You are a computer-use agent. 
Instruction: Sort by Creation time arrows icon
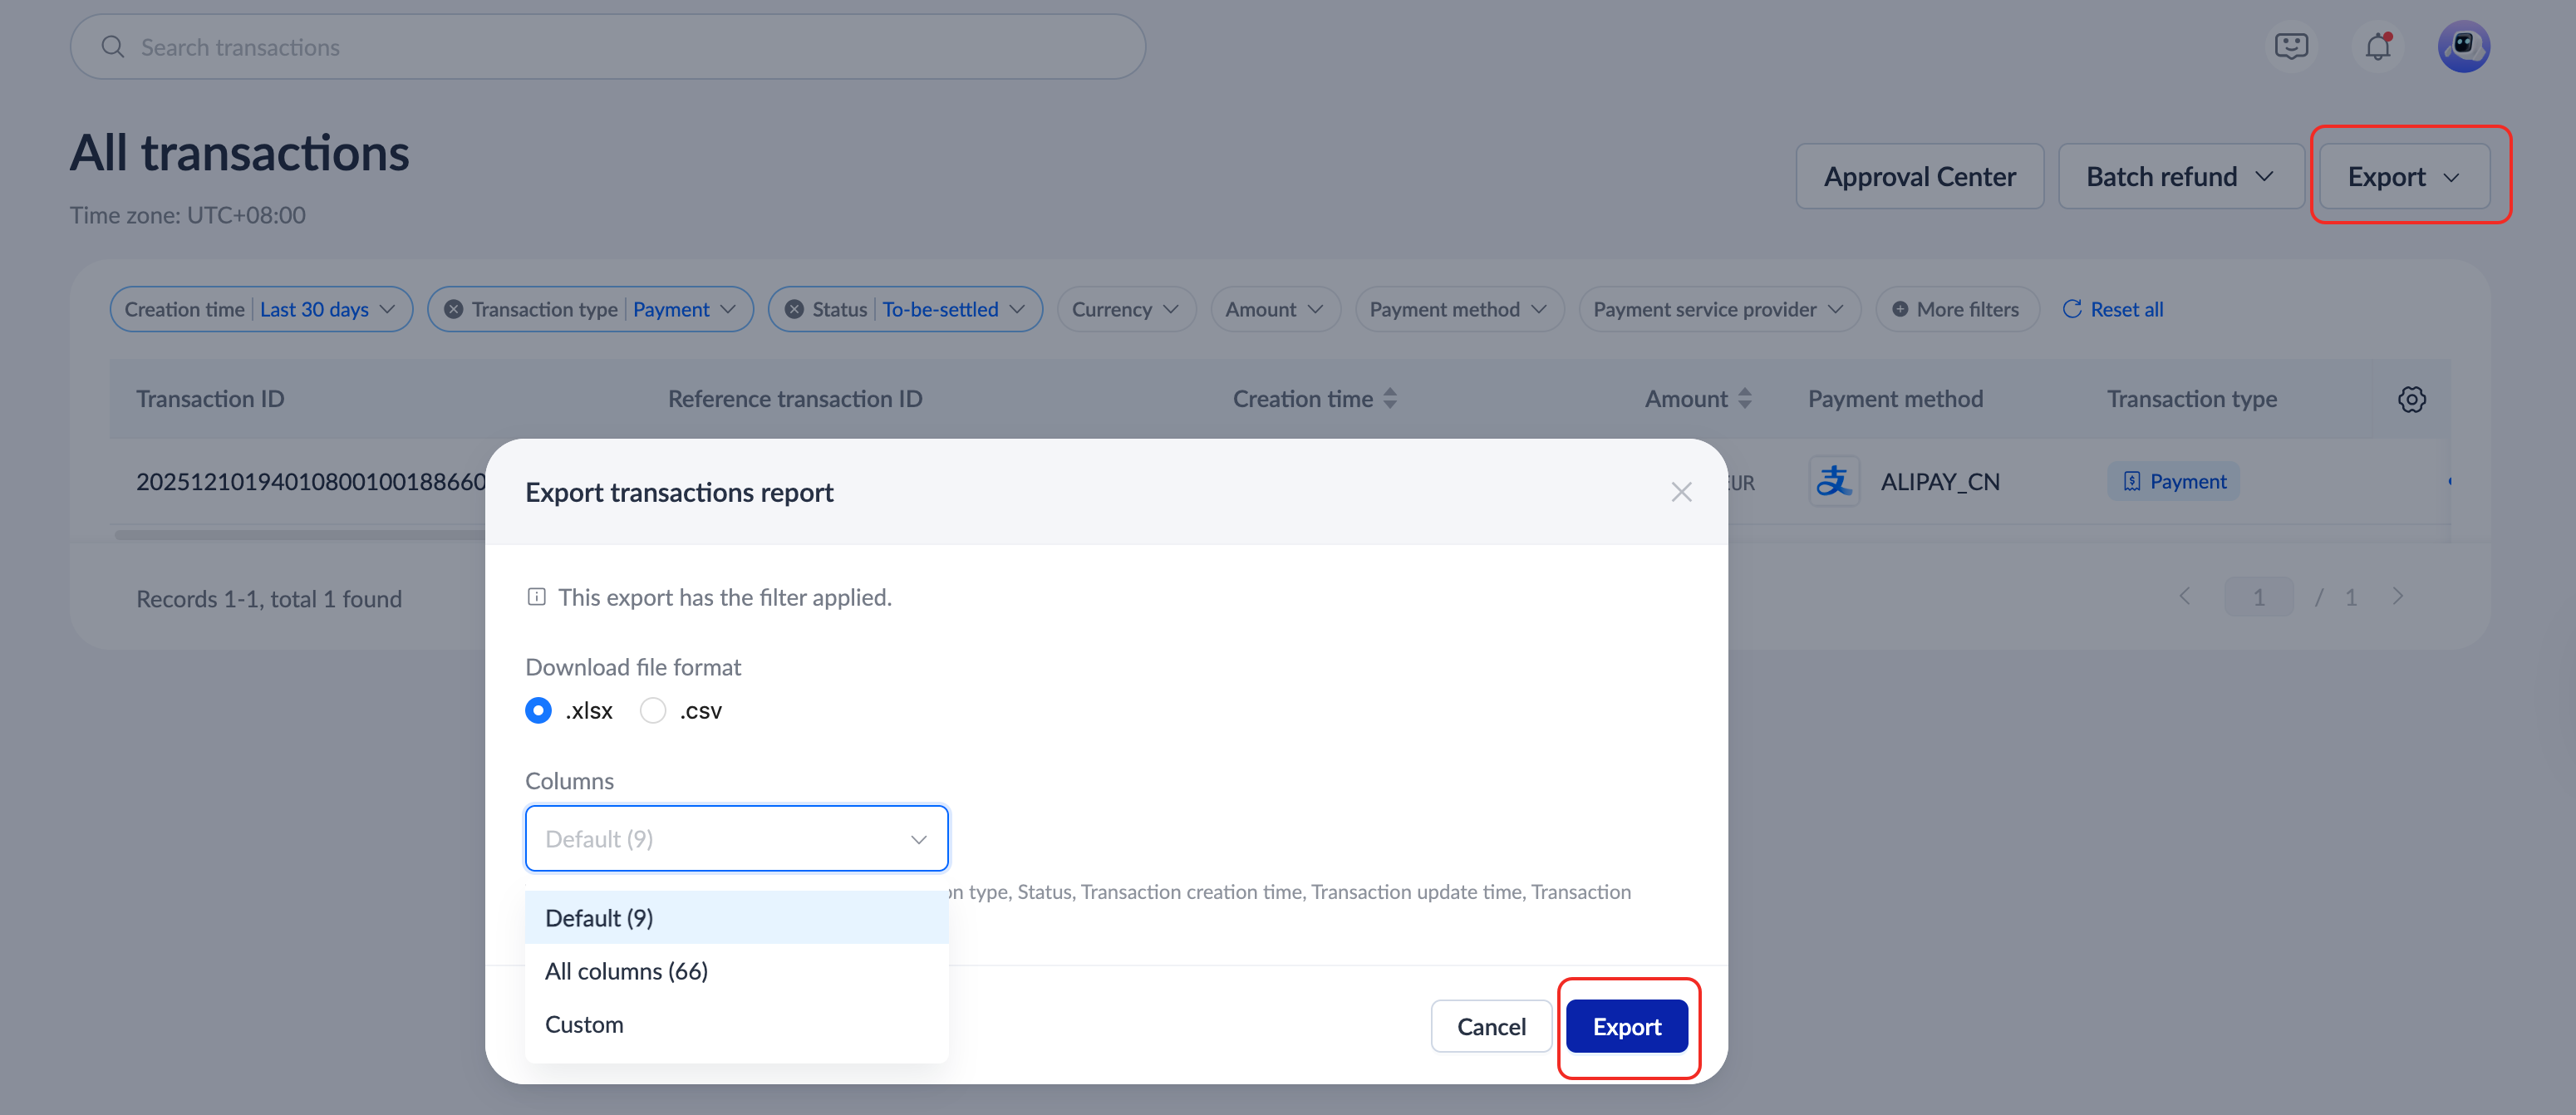pyautogui.click(x=1390, y=399)
